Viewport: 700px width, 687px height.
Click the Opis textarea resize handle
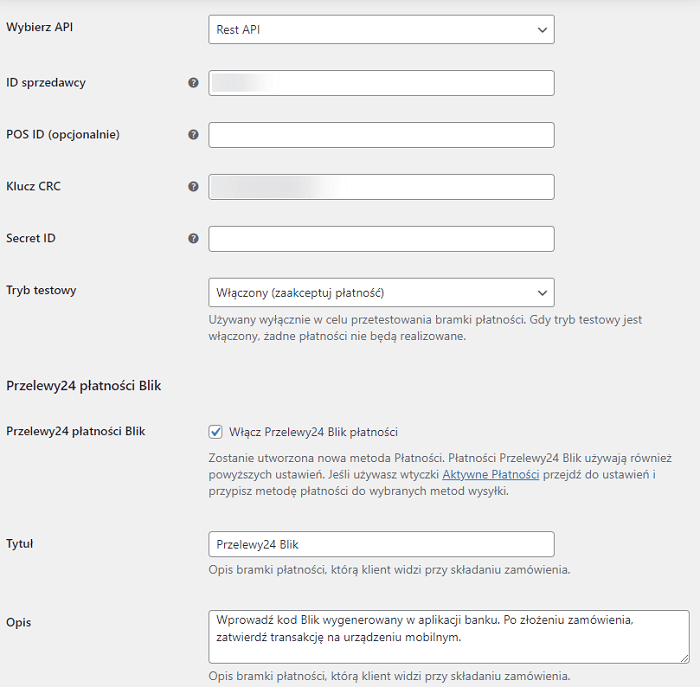684,658
